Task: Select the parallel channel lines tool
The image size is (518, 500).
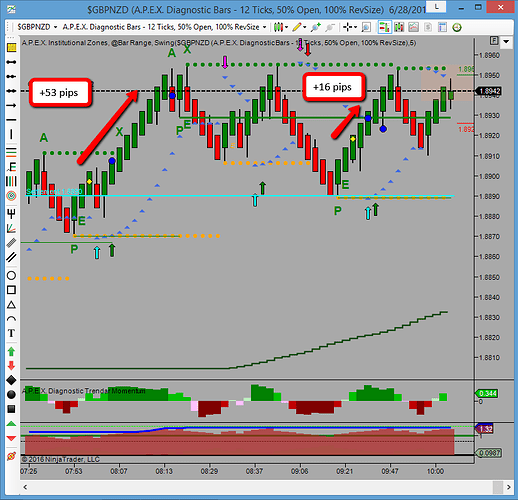Action: pyautogui.click(x=11, y=257)
